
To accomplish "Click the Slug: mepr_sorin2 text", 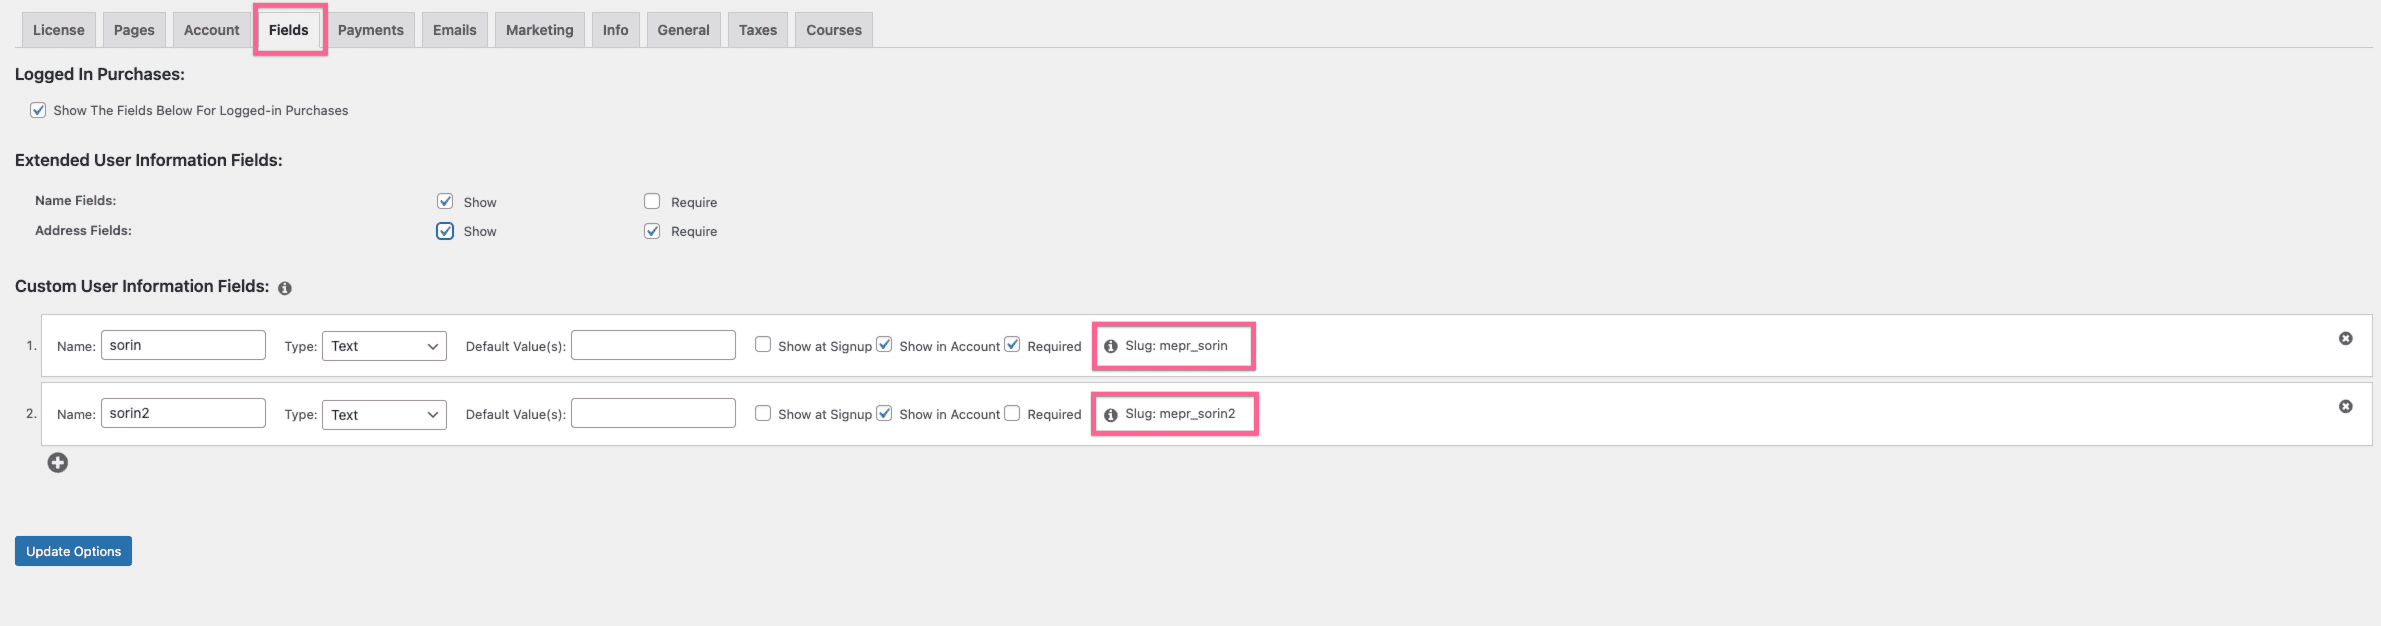I will tap(1180, 414).
